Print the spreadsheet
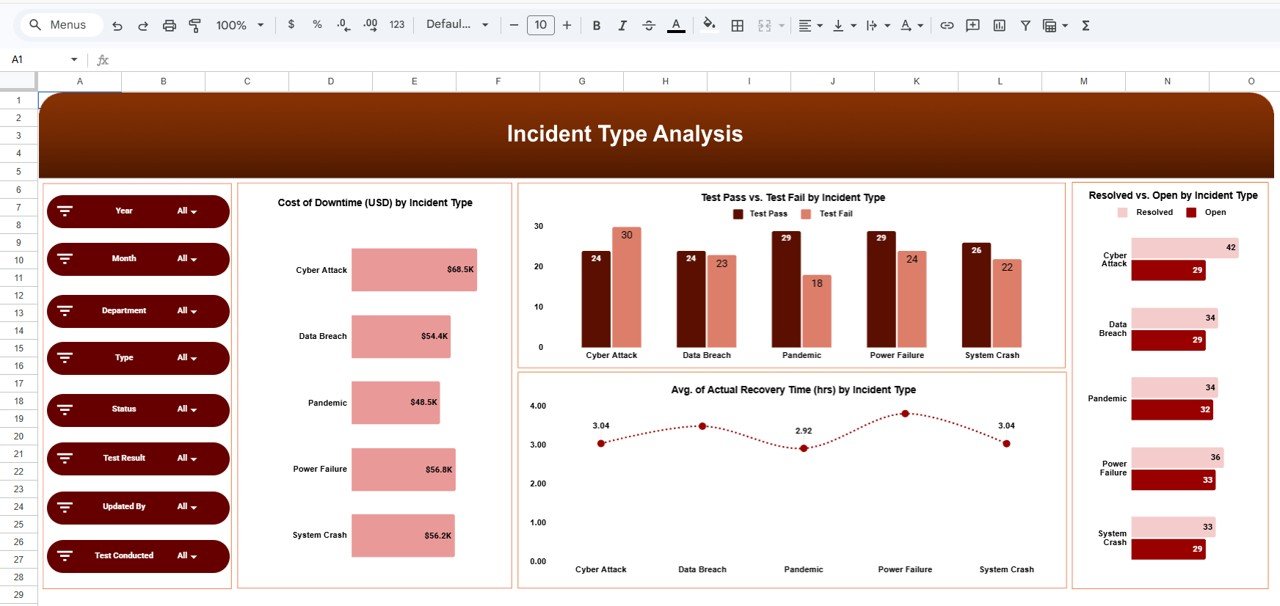The height and width of the screenshot is (606, 1280). coord(169,25)
